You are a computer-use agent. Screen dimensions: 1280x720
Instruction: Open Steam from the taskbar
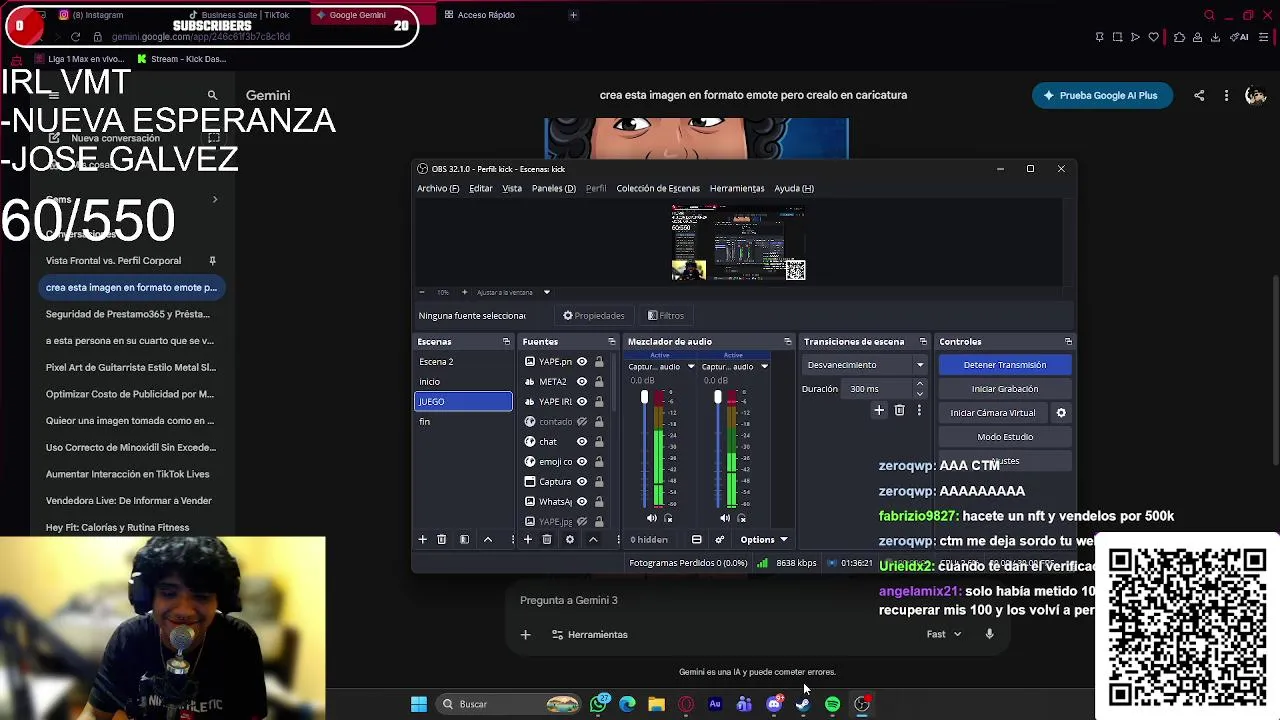pyautogui.click(x=803, y=705)
